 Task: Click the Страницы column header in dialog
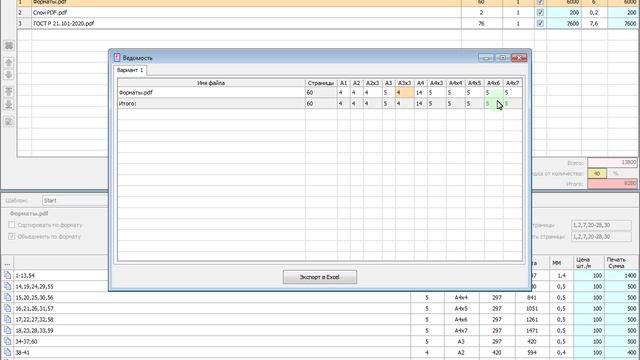point(321,83)
